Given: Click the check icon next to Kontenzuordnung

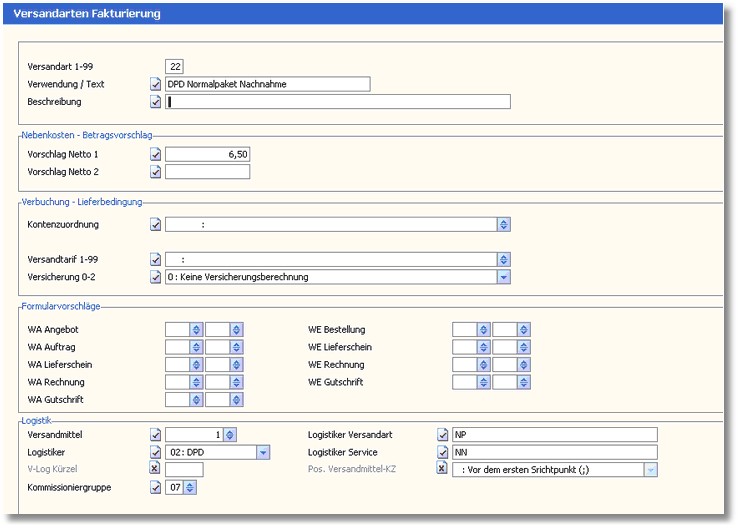Looking at the screenshot, I should click(x=155, y=225).
